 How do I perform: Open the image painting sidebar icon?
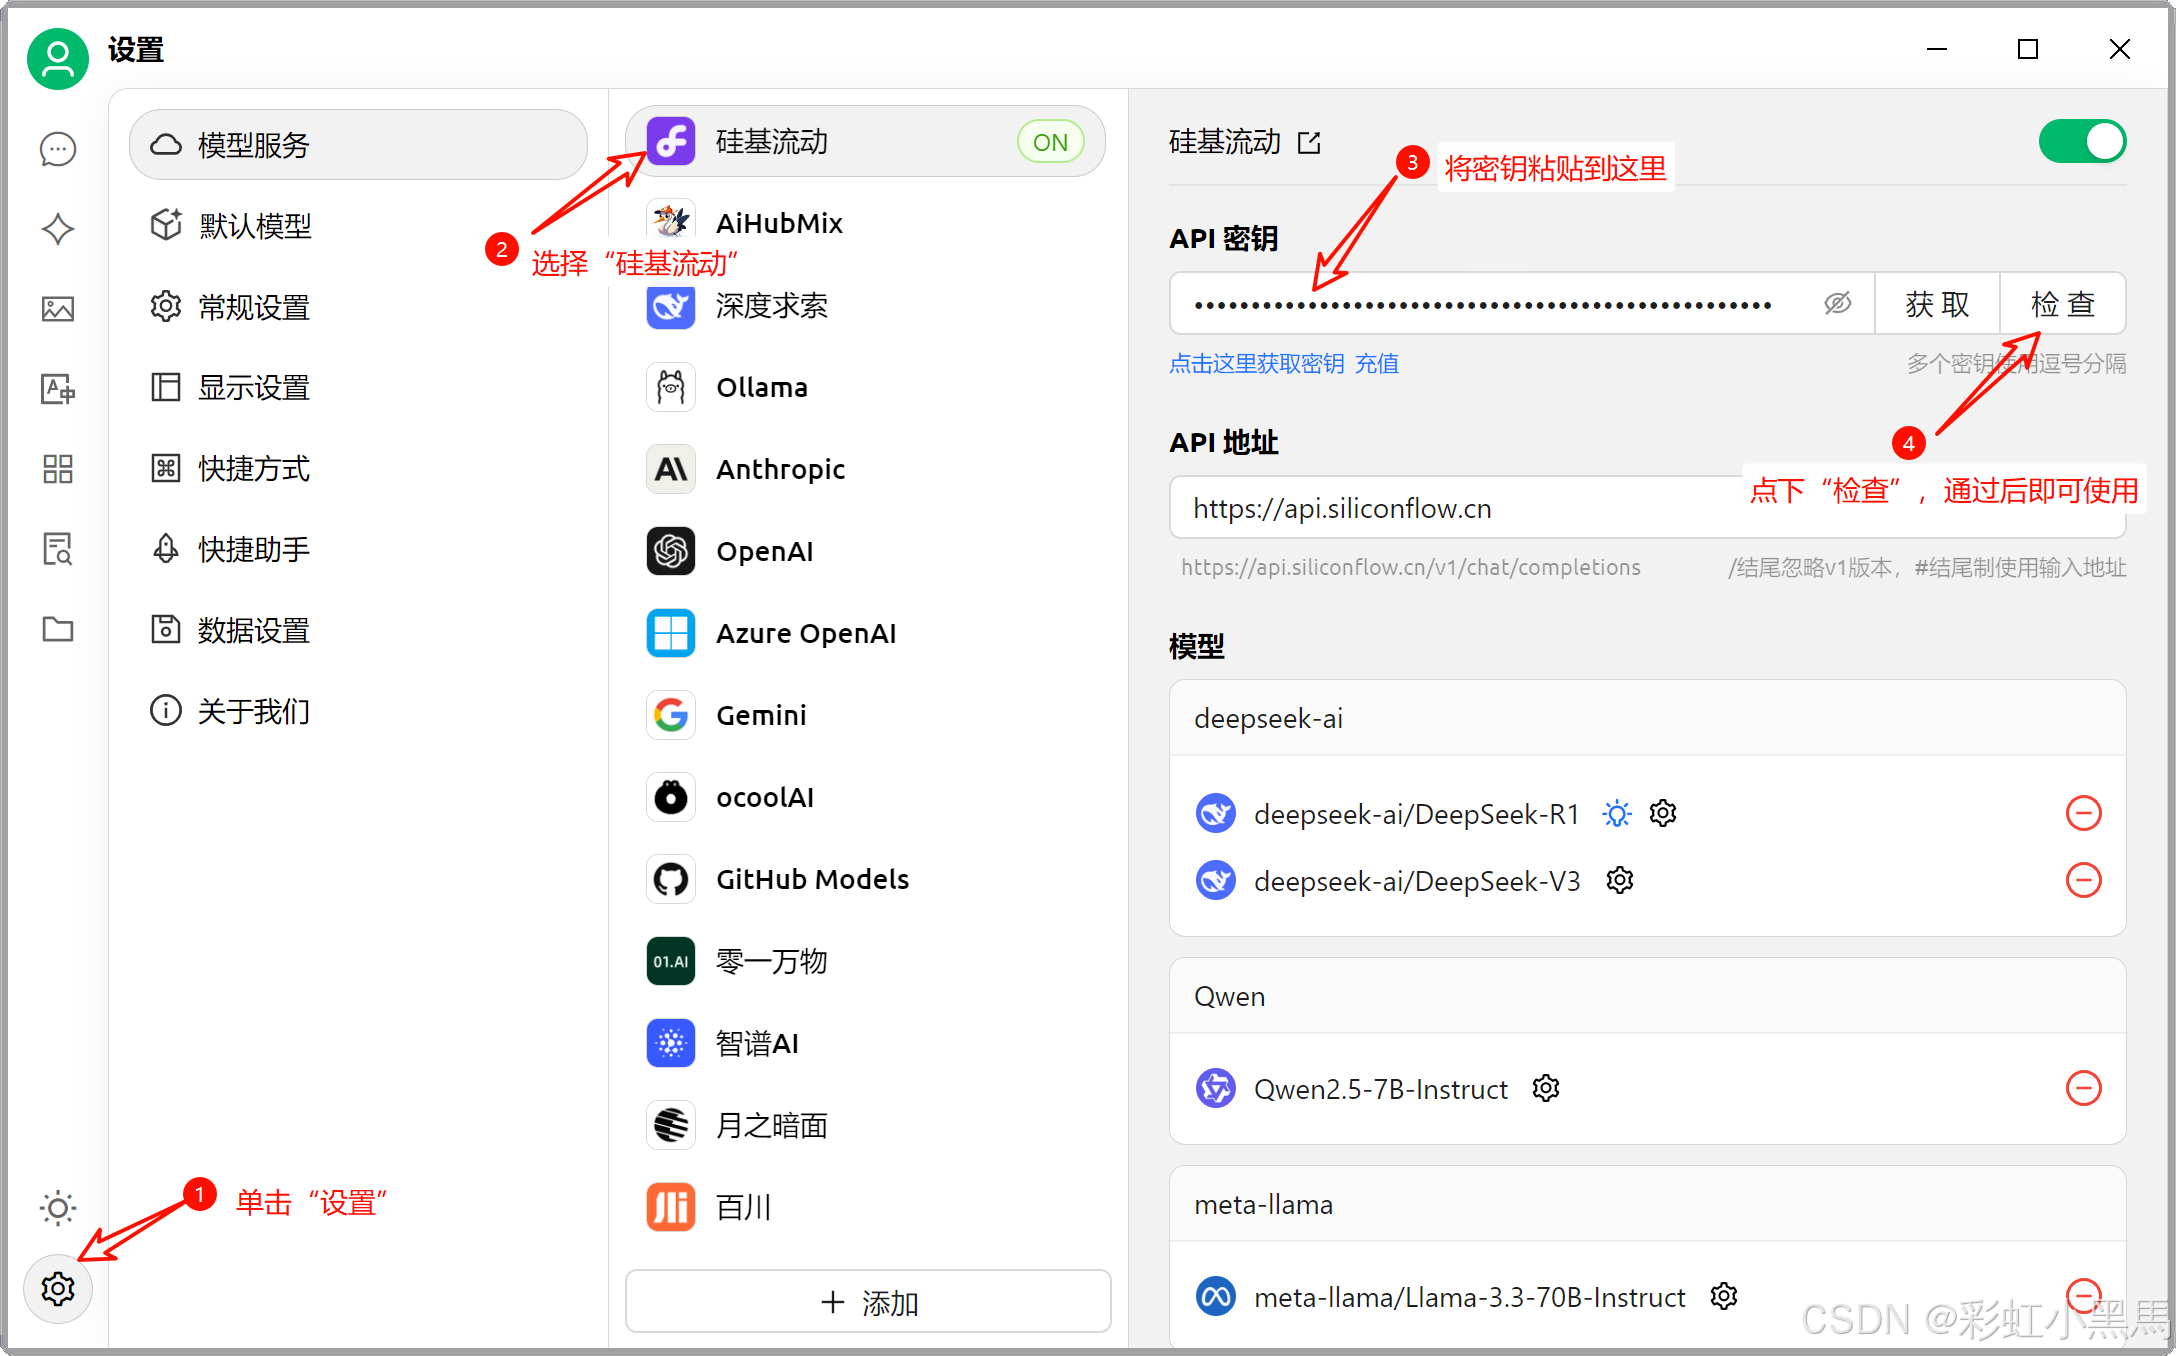click(x=58, y=309)
